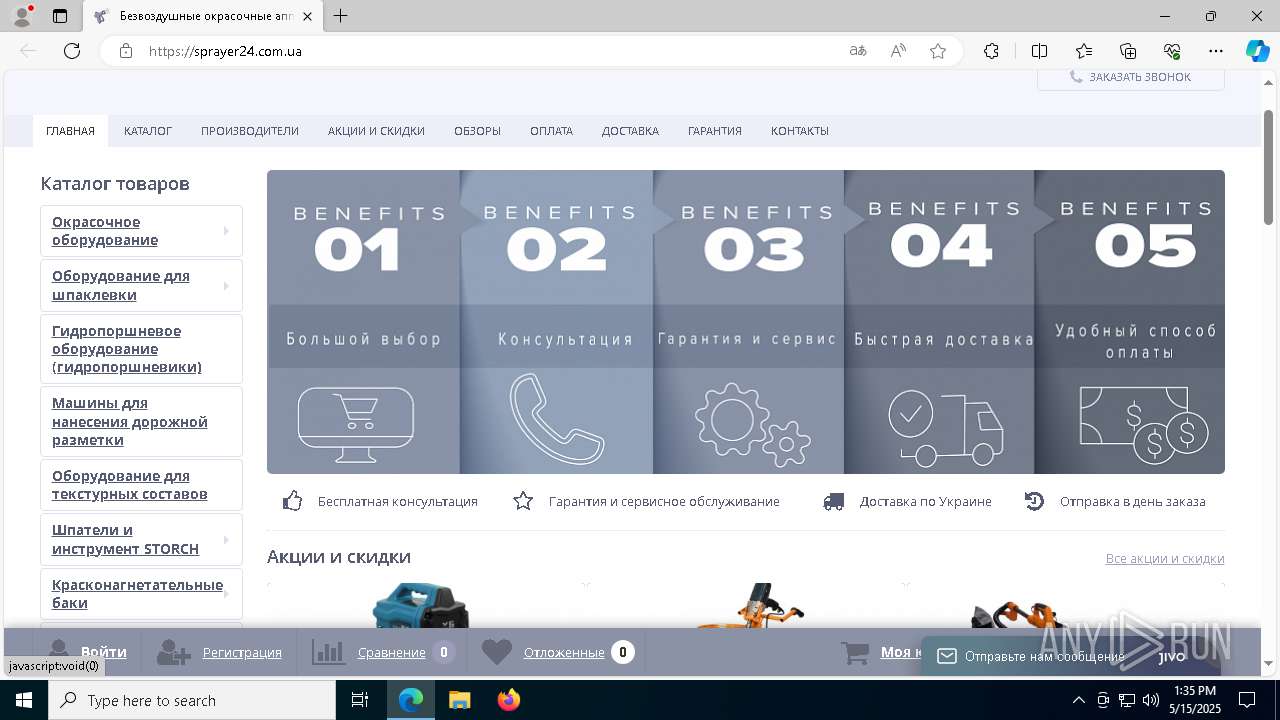Expand Оборудование для шпаклевки submenu arrow
Image resolution: width=1280 pixels, height=720 pixels.
pyautogui.click(x=226, y=286)
